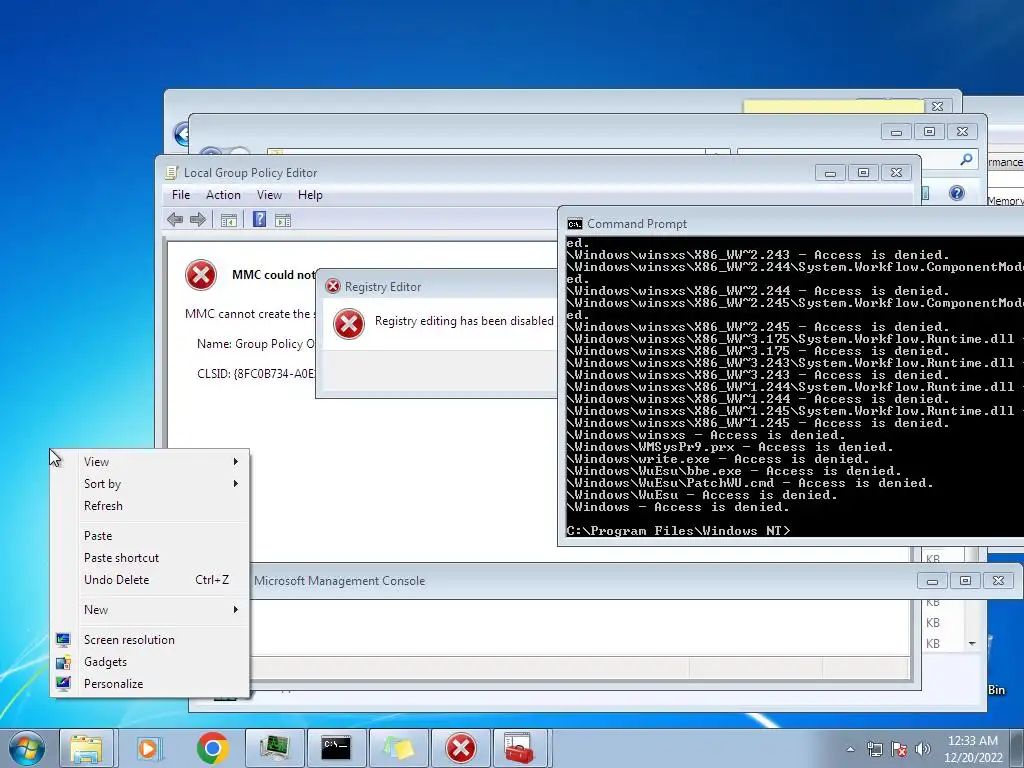Open Google Chrome from the taskbar
1024x768 pixels.
[212, 748]
